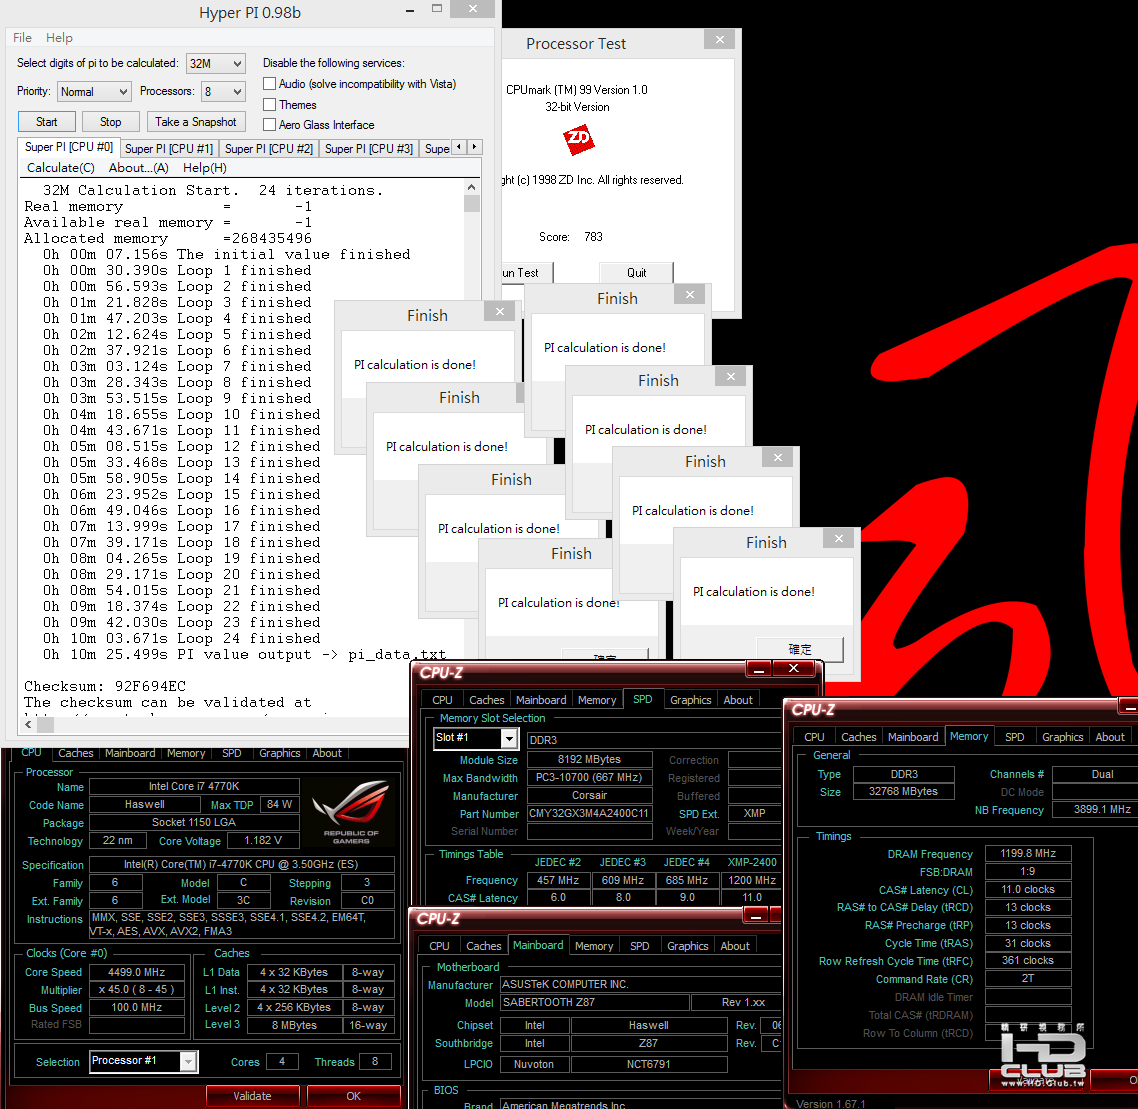Minimize the CPU-Z SPD window
Viewport: 1138px width, 1109px height.
(x=758, y=668)
